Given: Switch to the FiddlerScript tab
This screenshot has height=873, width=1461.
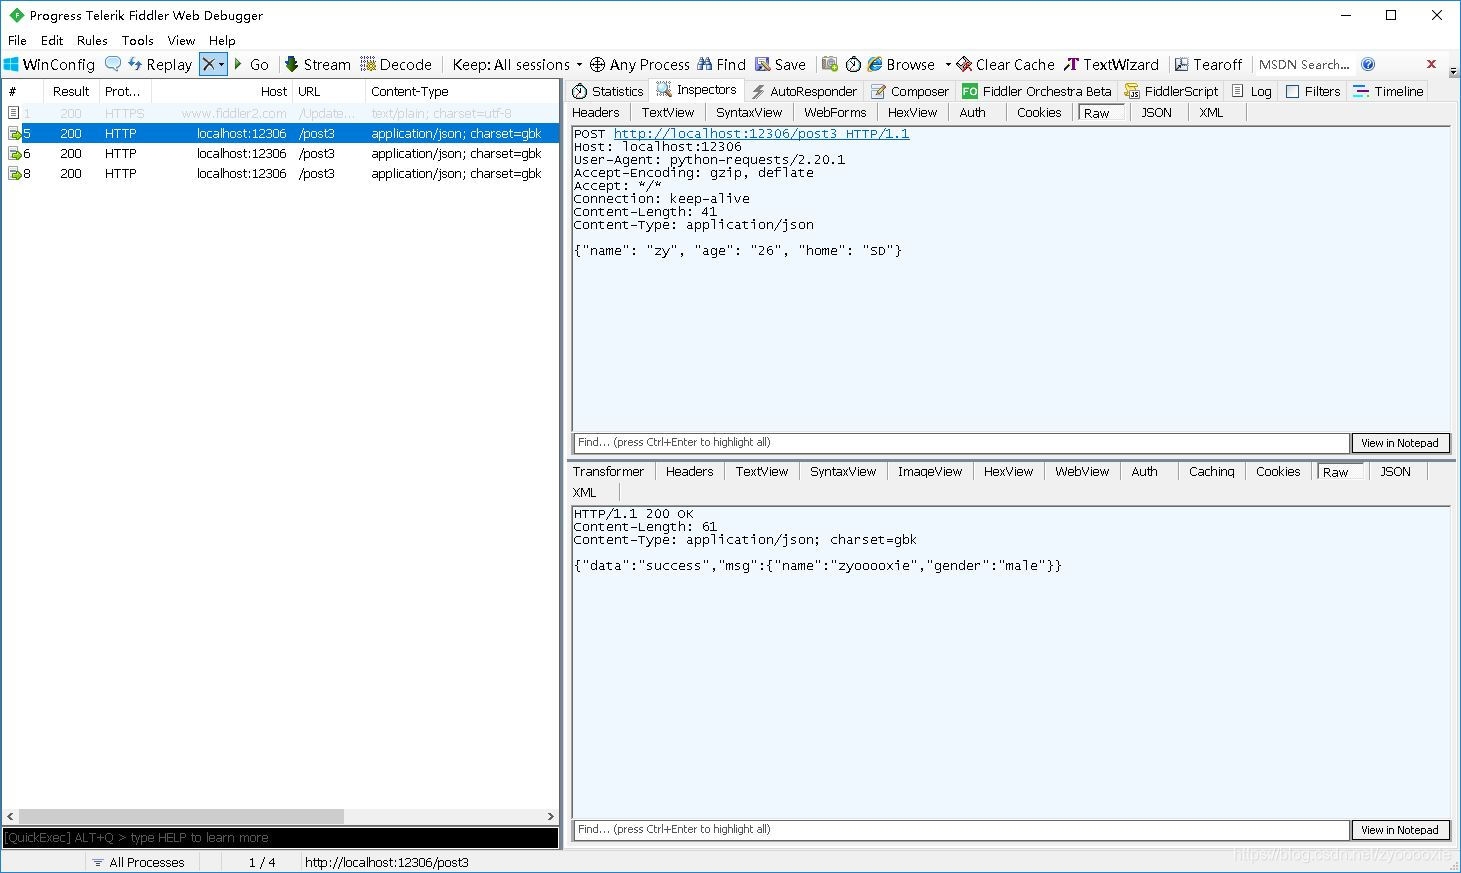Looking at the screenshot, I should point(1171,91).
